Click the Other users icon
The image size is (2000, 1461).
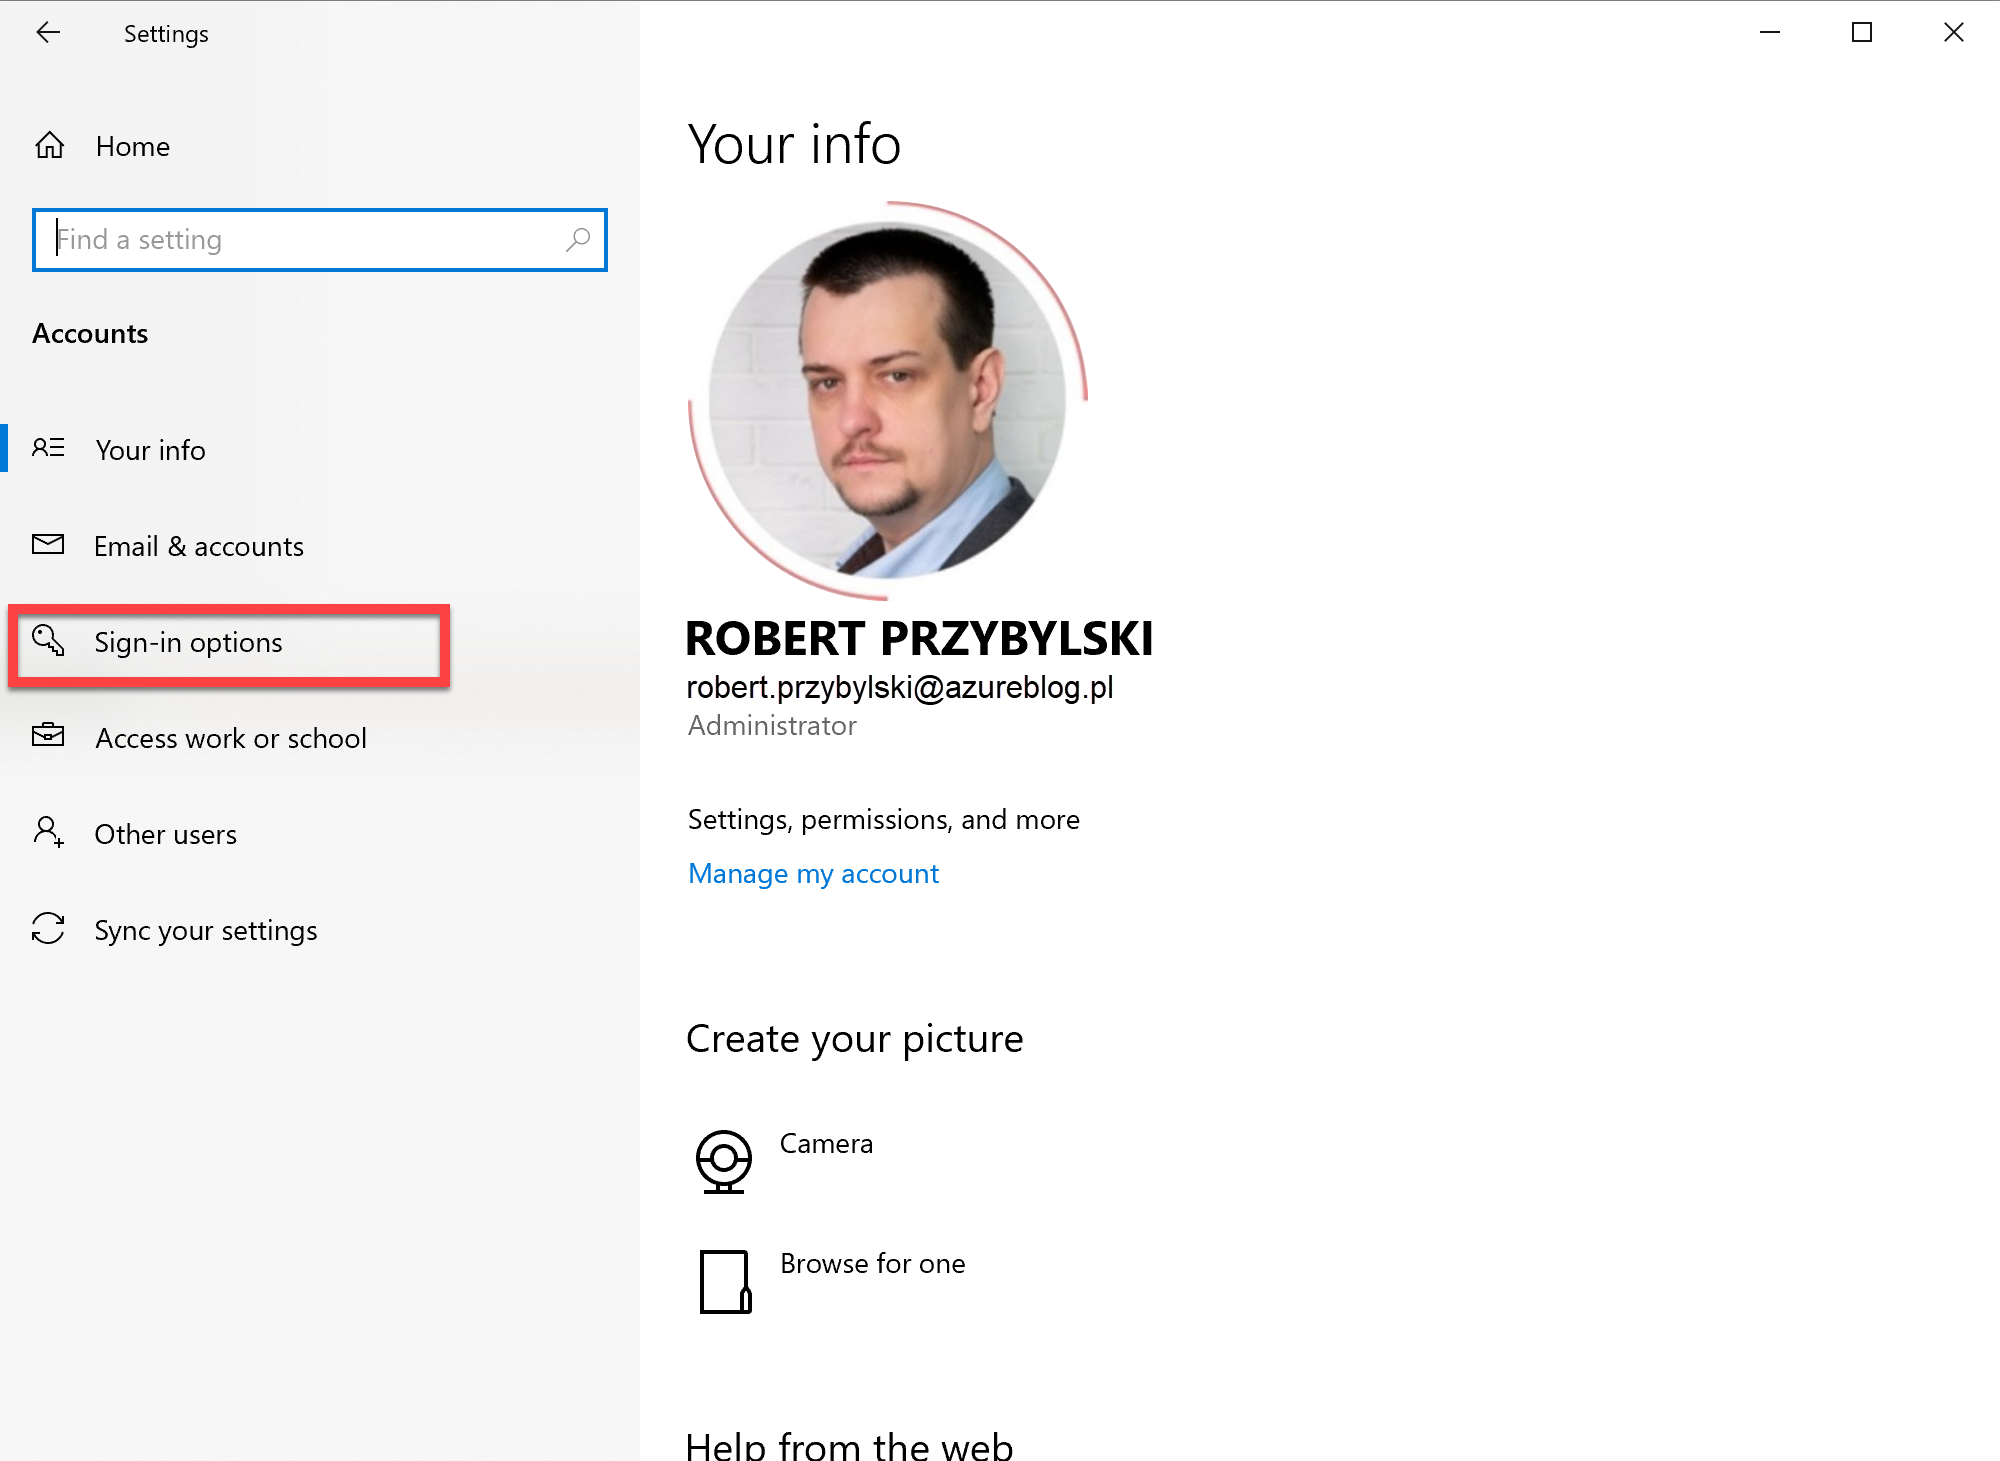tap(47, 833)
